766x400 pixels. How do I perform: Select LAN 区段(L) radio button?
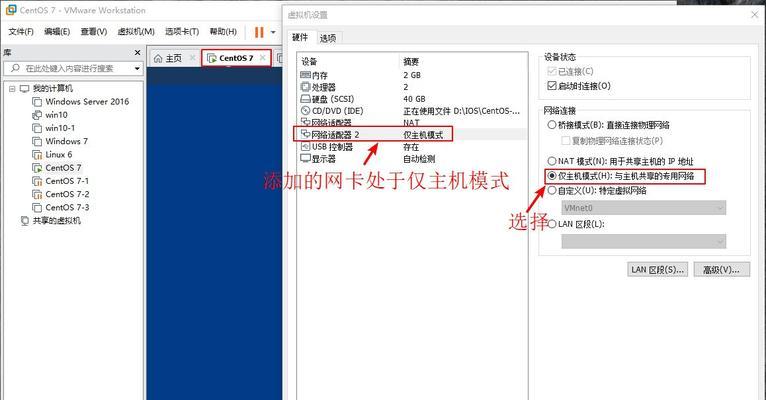(x=552, y=224)
